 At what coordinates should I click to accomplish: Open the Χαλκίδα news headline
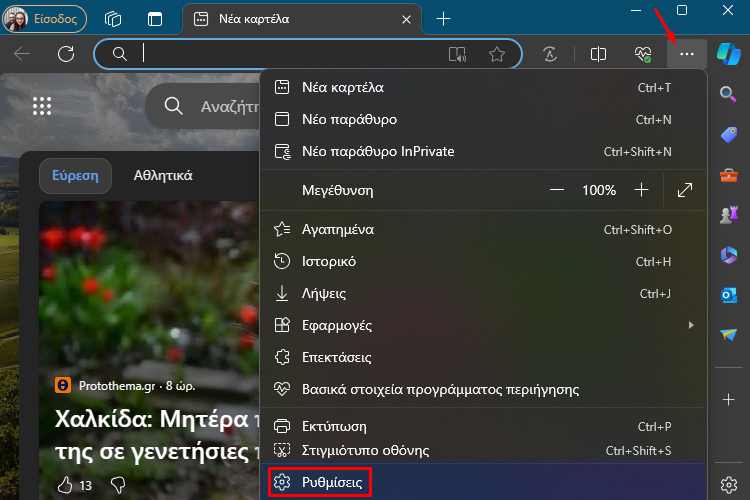click(158, 435)
